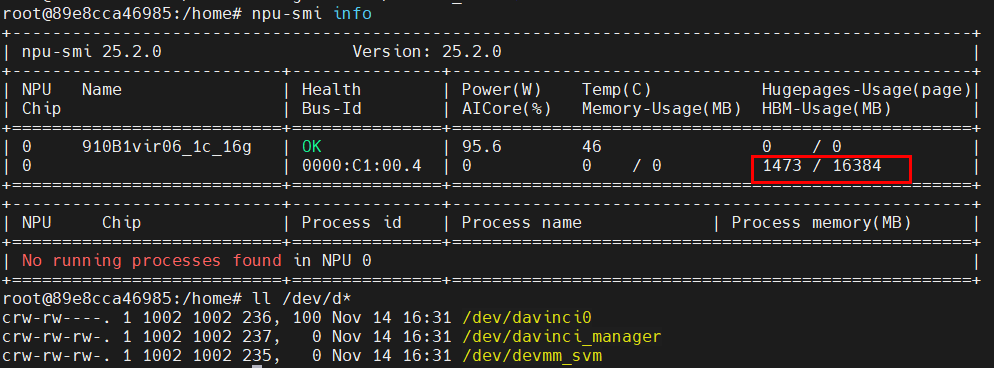
Task: Click the NPU name '910B1vir06_1c_16g'
Action: coord(167,147)
